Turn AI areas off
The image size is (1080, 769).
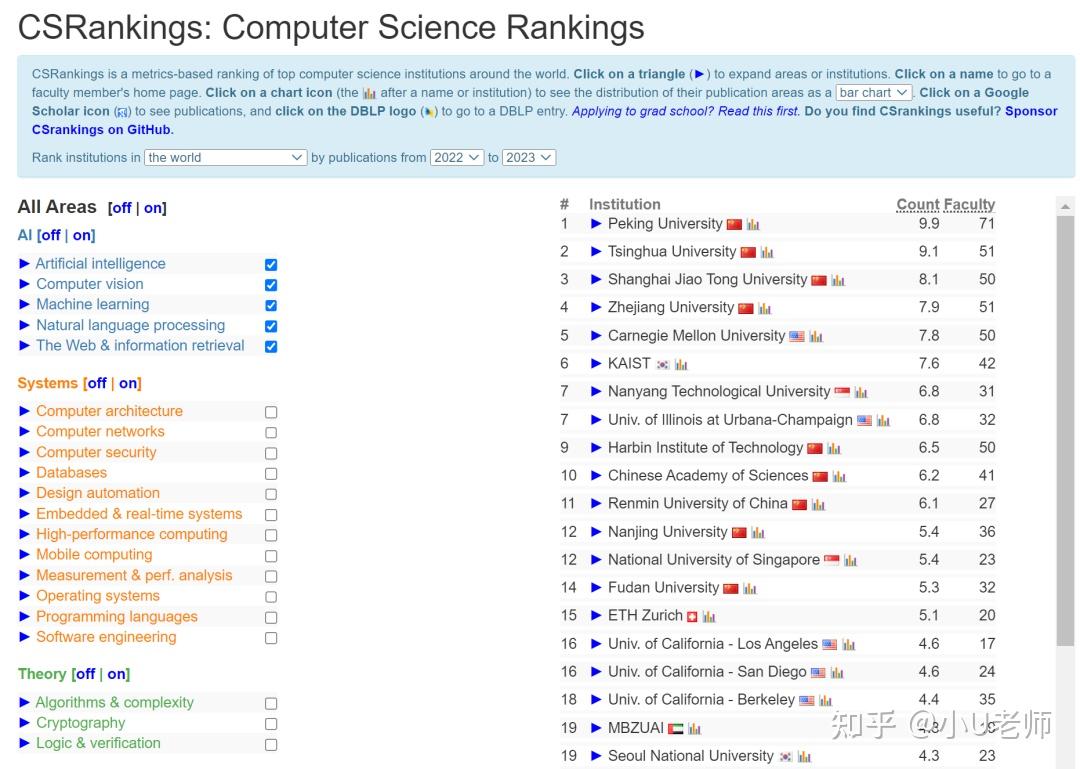(x=51, y=236)
